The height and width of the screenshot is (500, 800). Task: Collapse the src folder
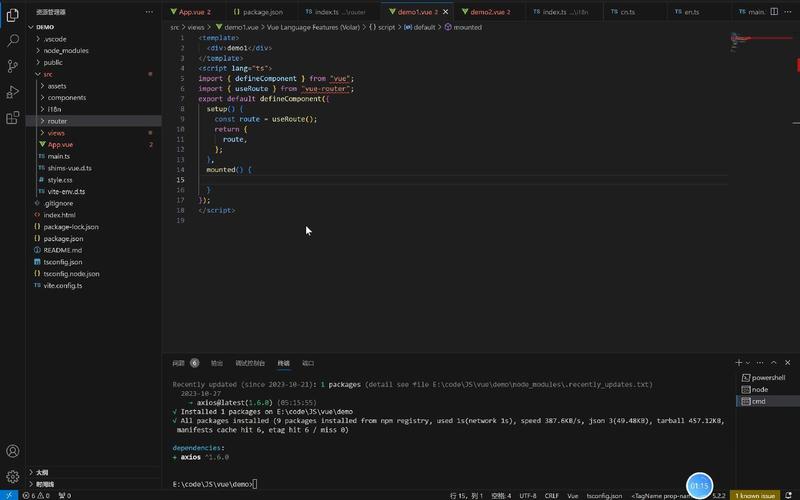tap(94, 74)
